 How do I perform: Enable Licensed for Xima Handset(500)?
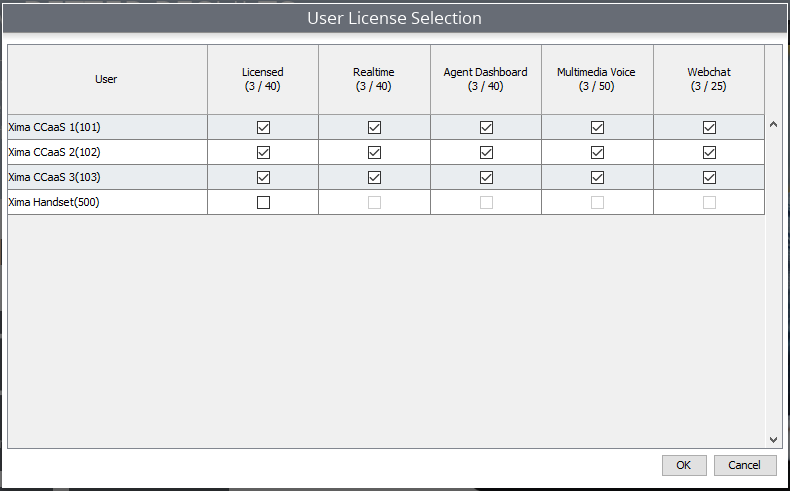coord(263,202)
